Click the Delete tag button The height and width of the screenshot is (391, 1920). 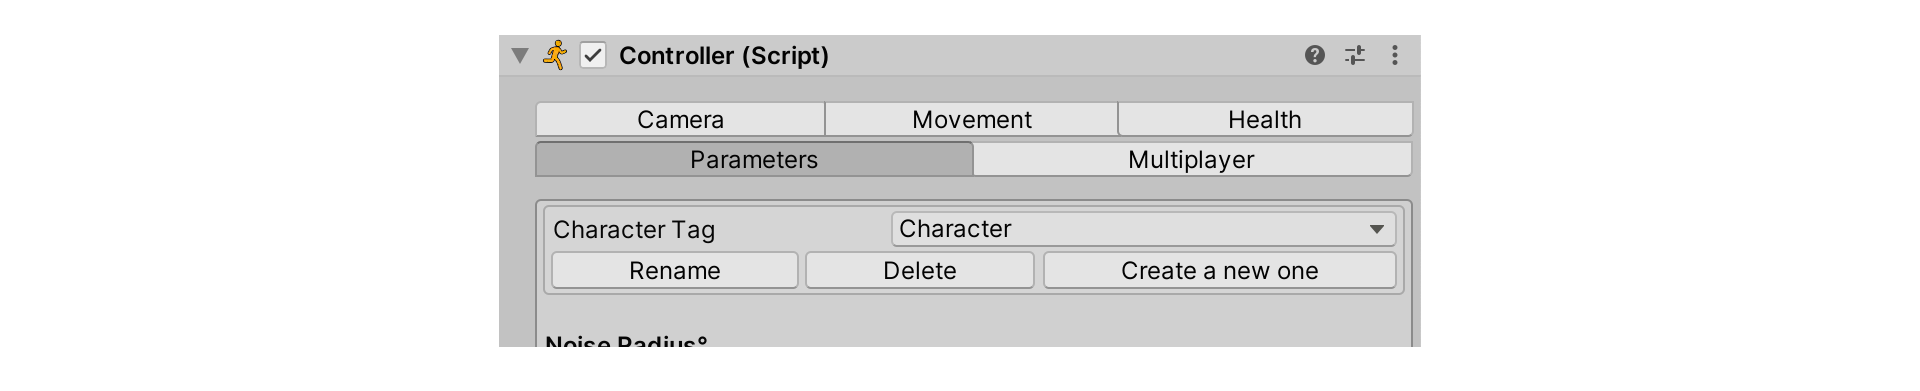pyautogui.click(x=920, y=270)
